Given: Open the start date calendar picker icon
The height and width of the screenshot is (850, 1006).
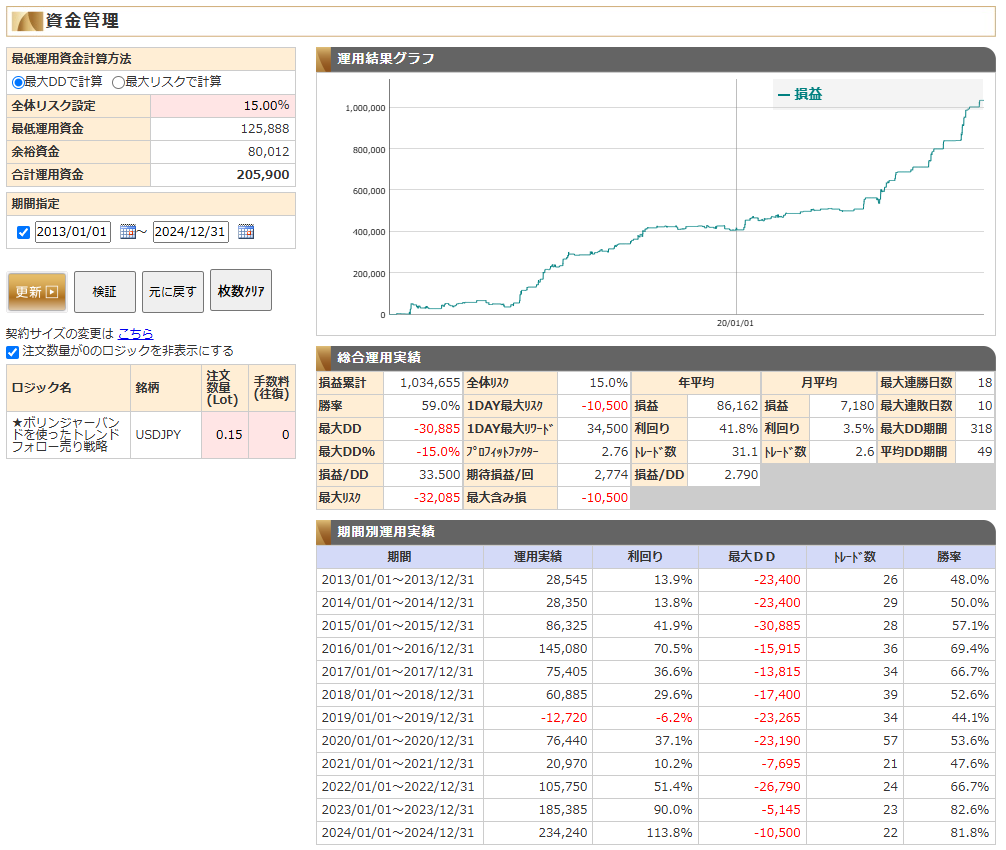Looking at the screenshot, I should [x=128, y=232].
